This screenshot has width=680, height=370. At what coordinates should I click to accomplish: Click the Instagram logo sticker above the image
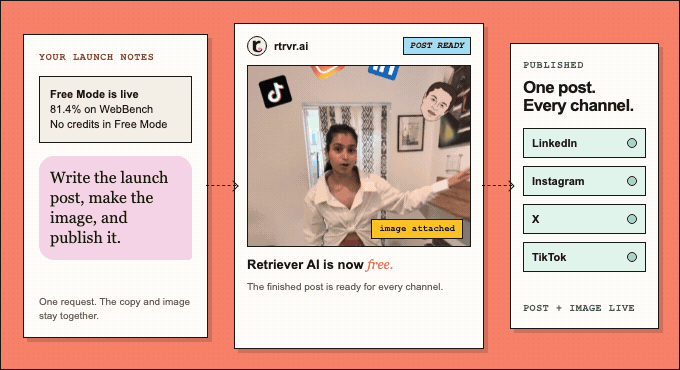coord(327,72)
